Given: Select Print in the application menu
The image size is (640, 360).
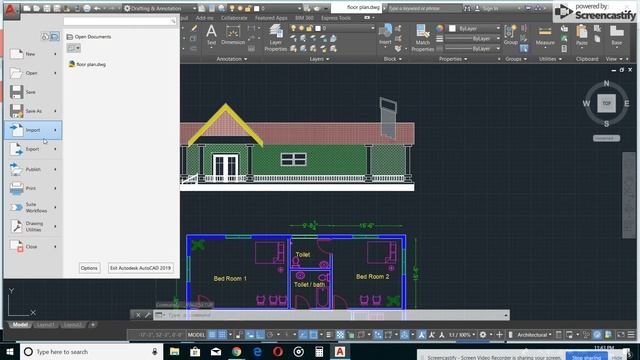Looking at the screenshot, I should pyautogui.click(x=33, y=189).
